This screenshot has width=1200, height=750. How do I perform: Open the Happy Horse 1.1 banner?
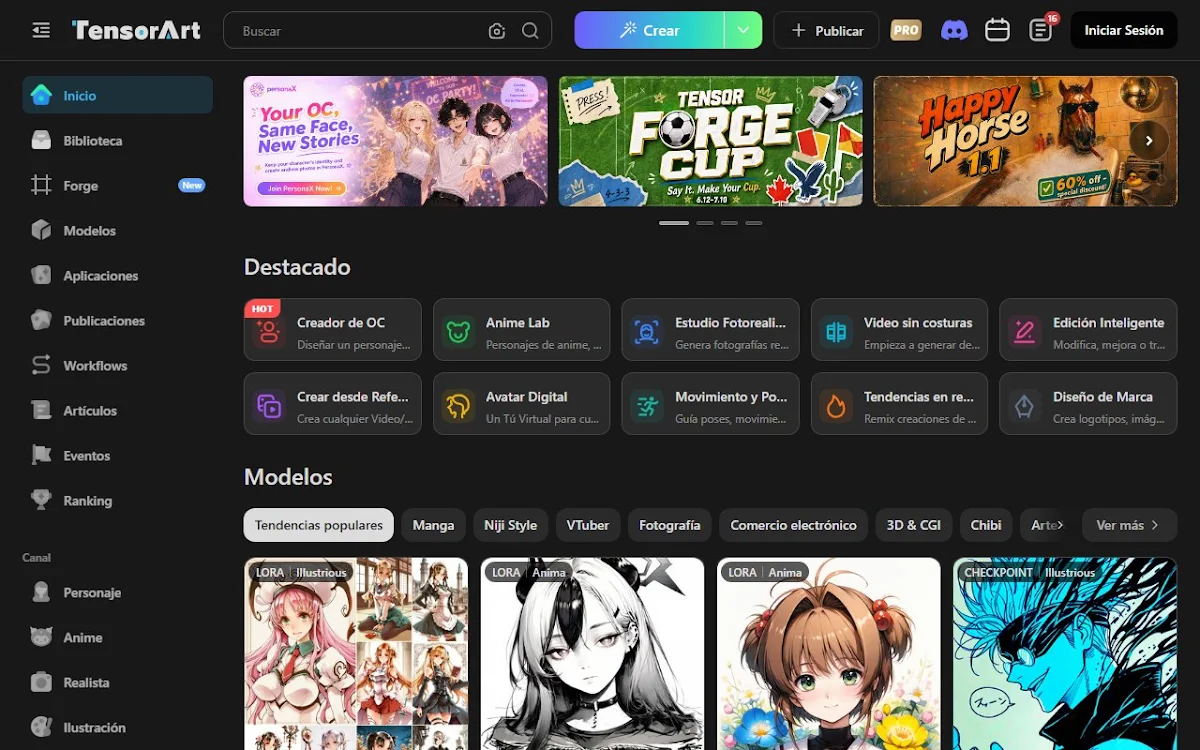tap(1025, 141)
